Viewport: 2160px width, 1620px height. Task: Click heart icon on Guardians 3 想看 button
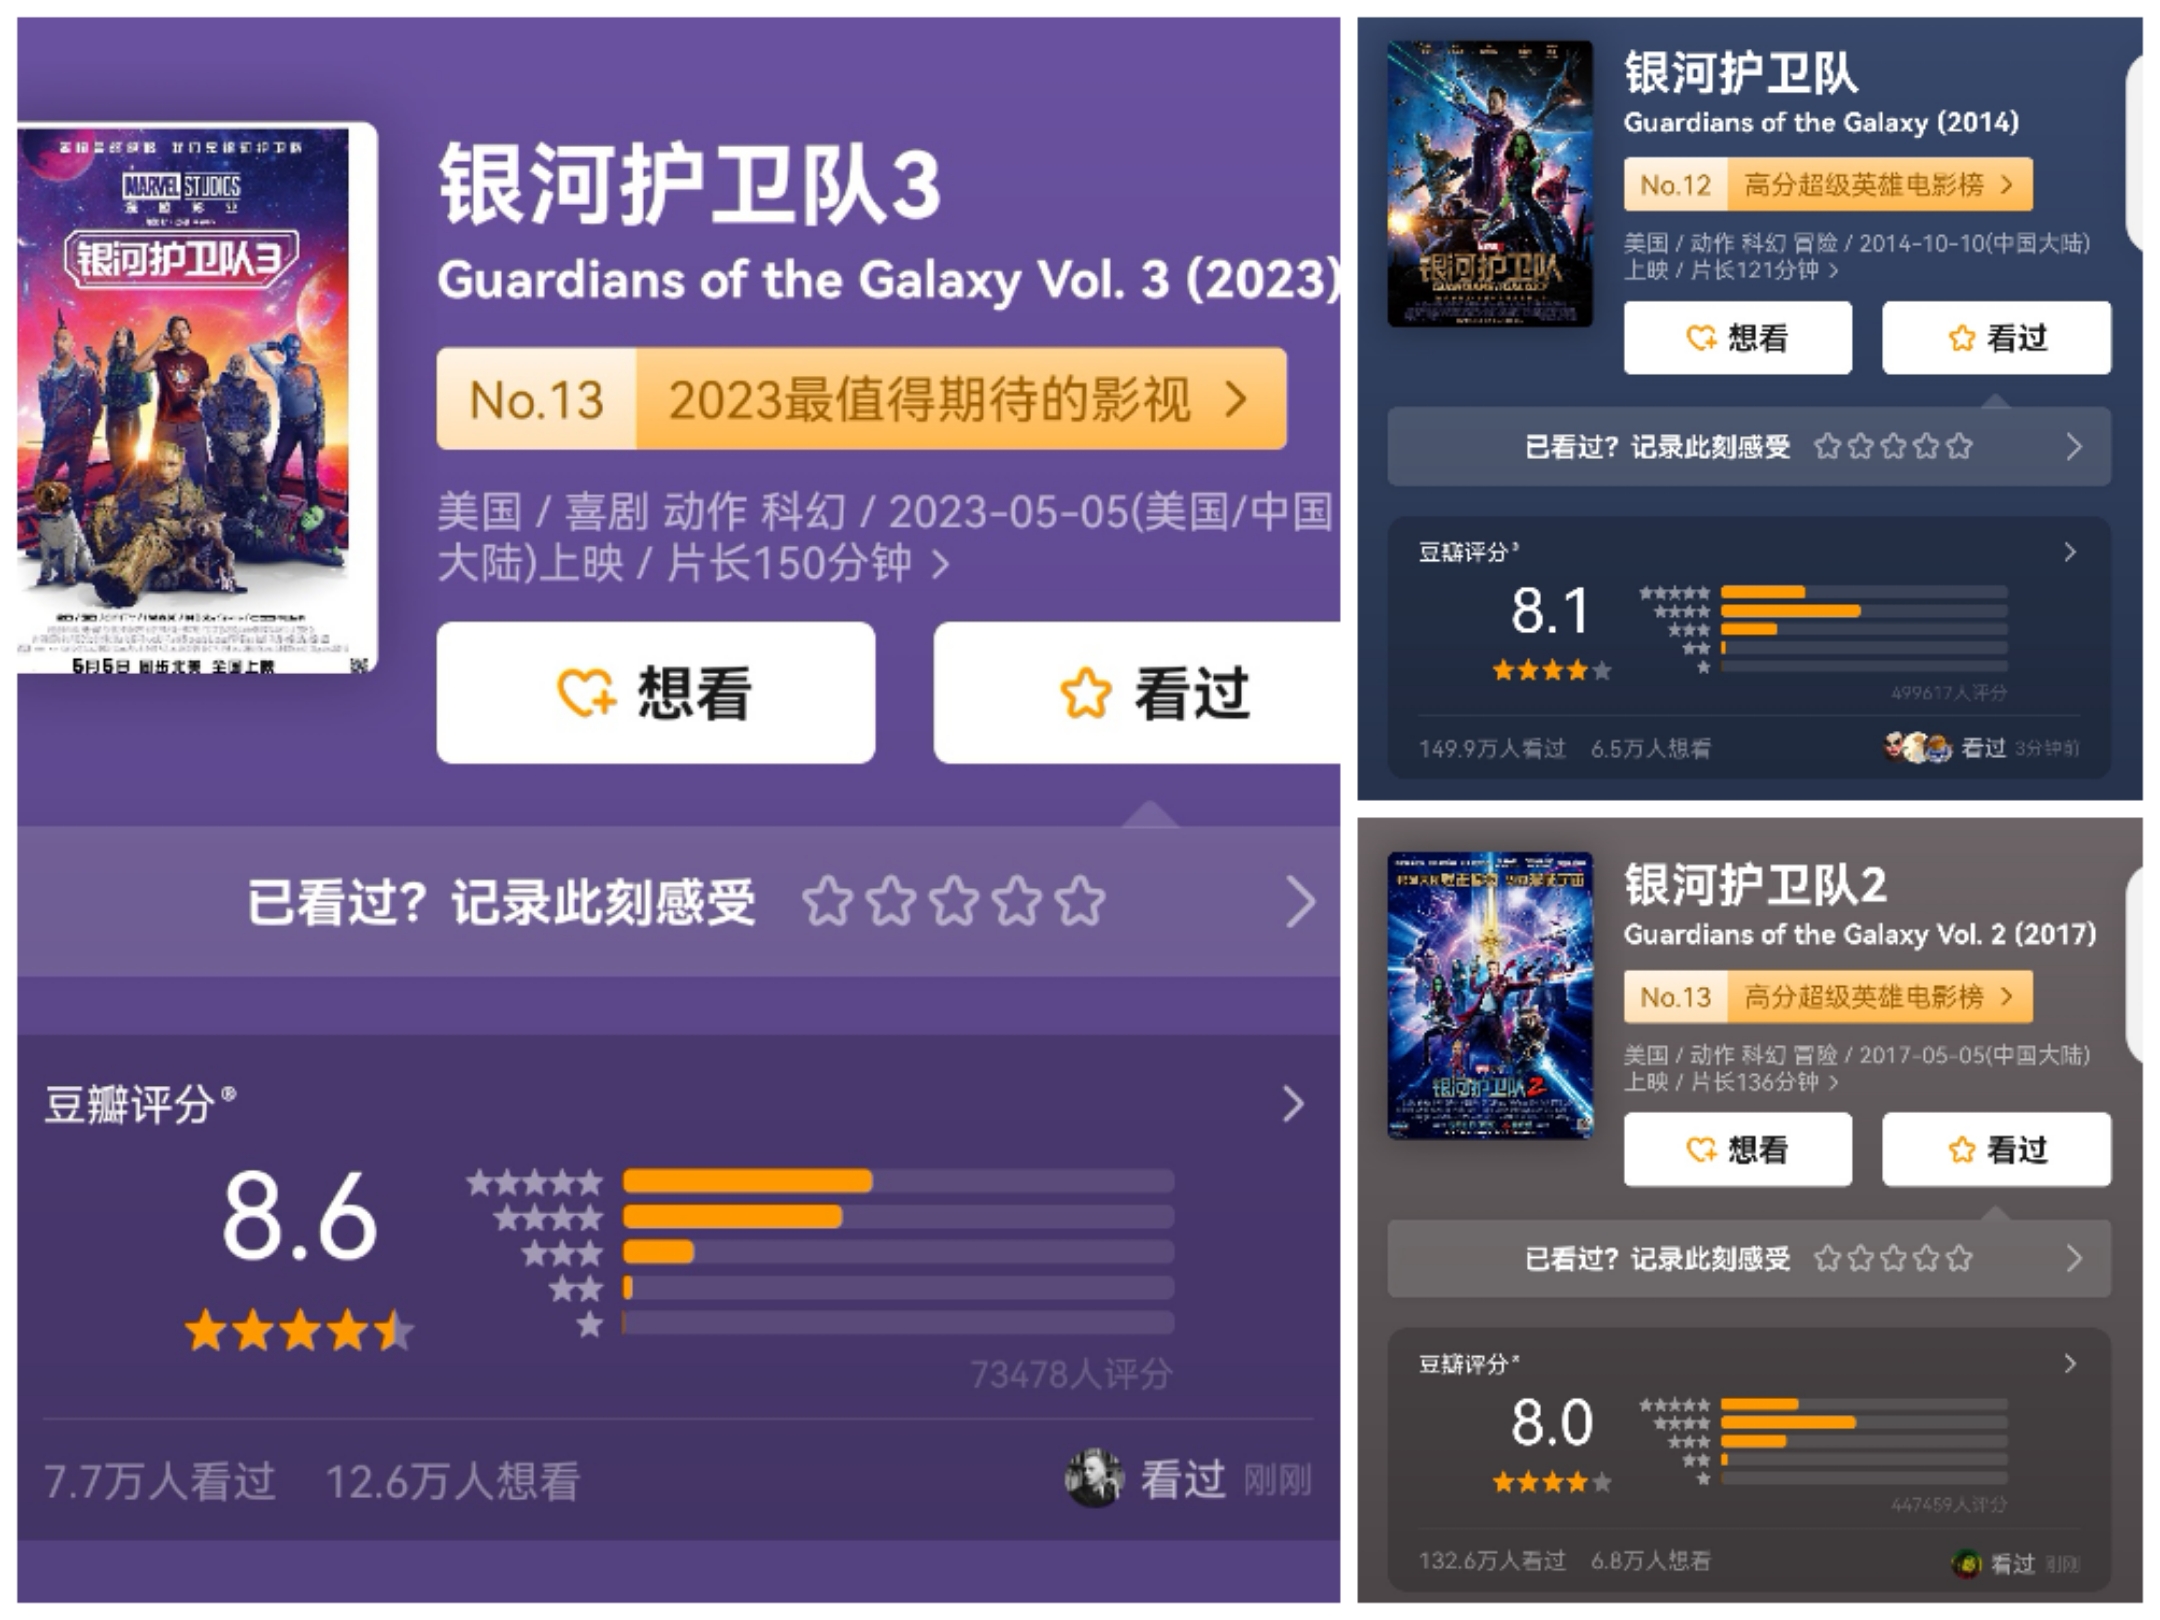pos(586,693)
